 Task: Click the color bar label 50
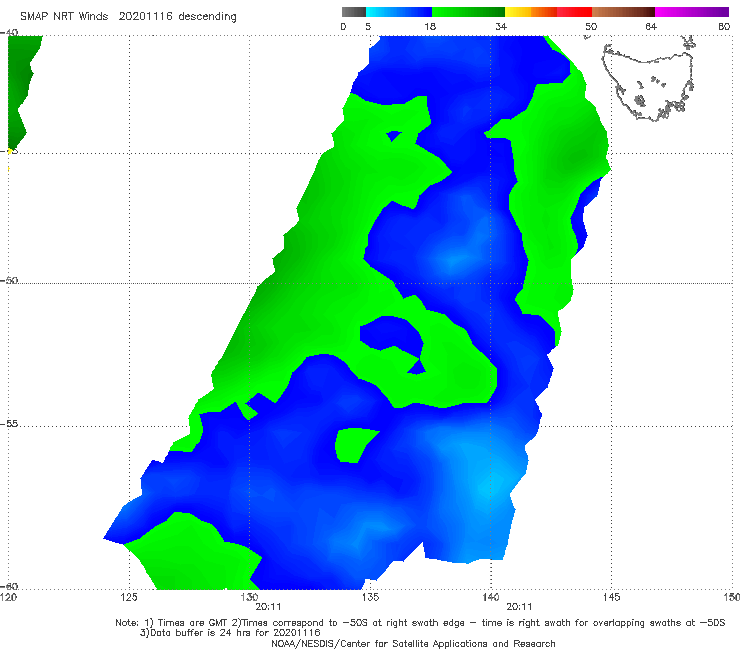coord(591,26)
